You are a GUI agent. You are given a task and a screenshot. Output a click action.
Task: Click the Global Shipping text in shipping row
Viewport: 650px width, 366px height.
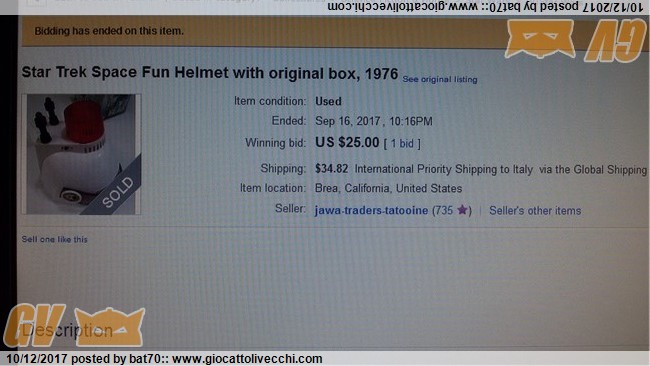(x=610, y=170)
